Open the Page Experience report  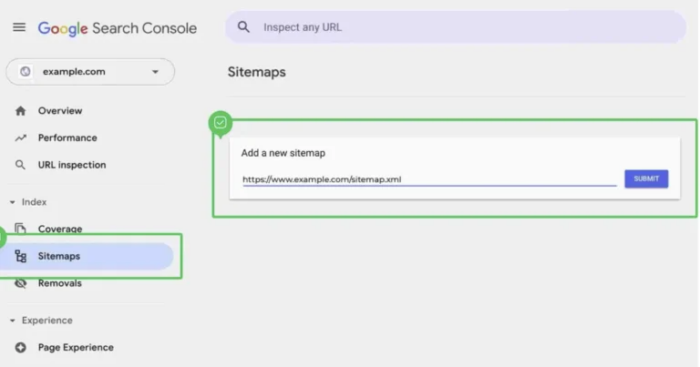pyautogui.click(x=75, y=348)
